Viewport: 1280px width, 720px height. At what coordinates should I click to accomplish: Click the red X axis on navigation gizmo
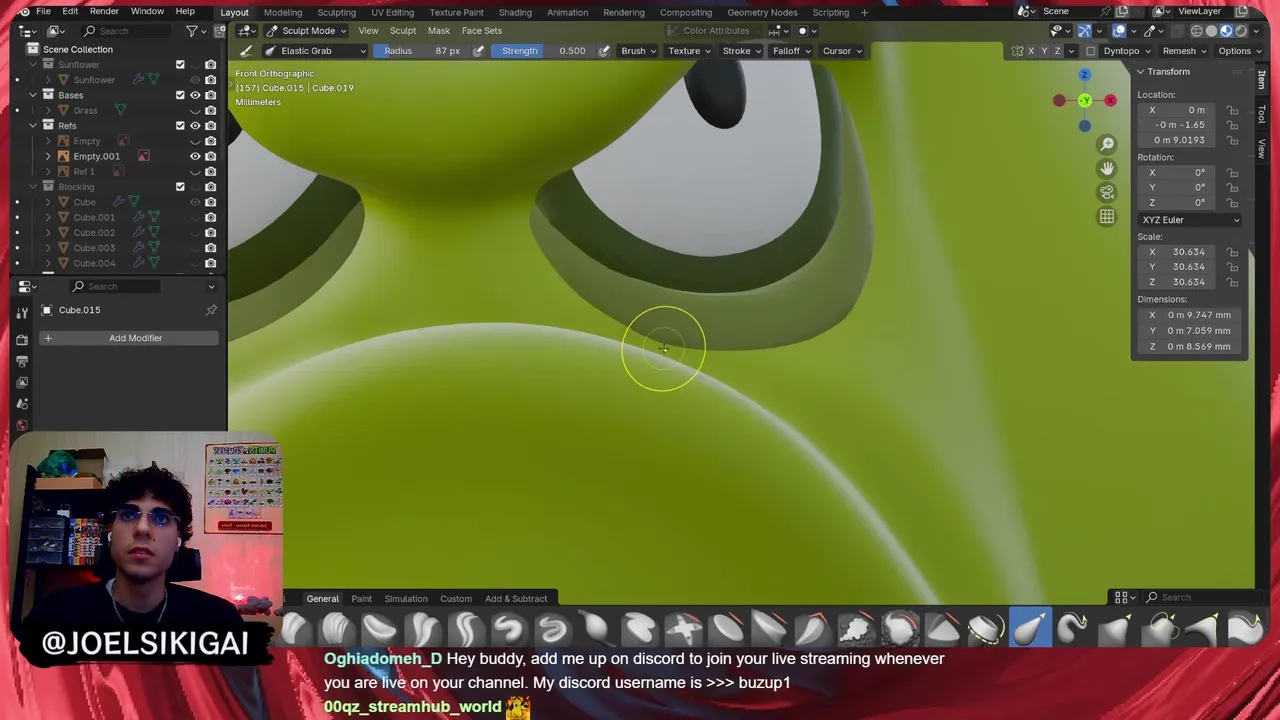1110,100
